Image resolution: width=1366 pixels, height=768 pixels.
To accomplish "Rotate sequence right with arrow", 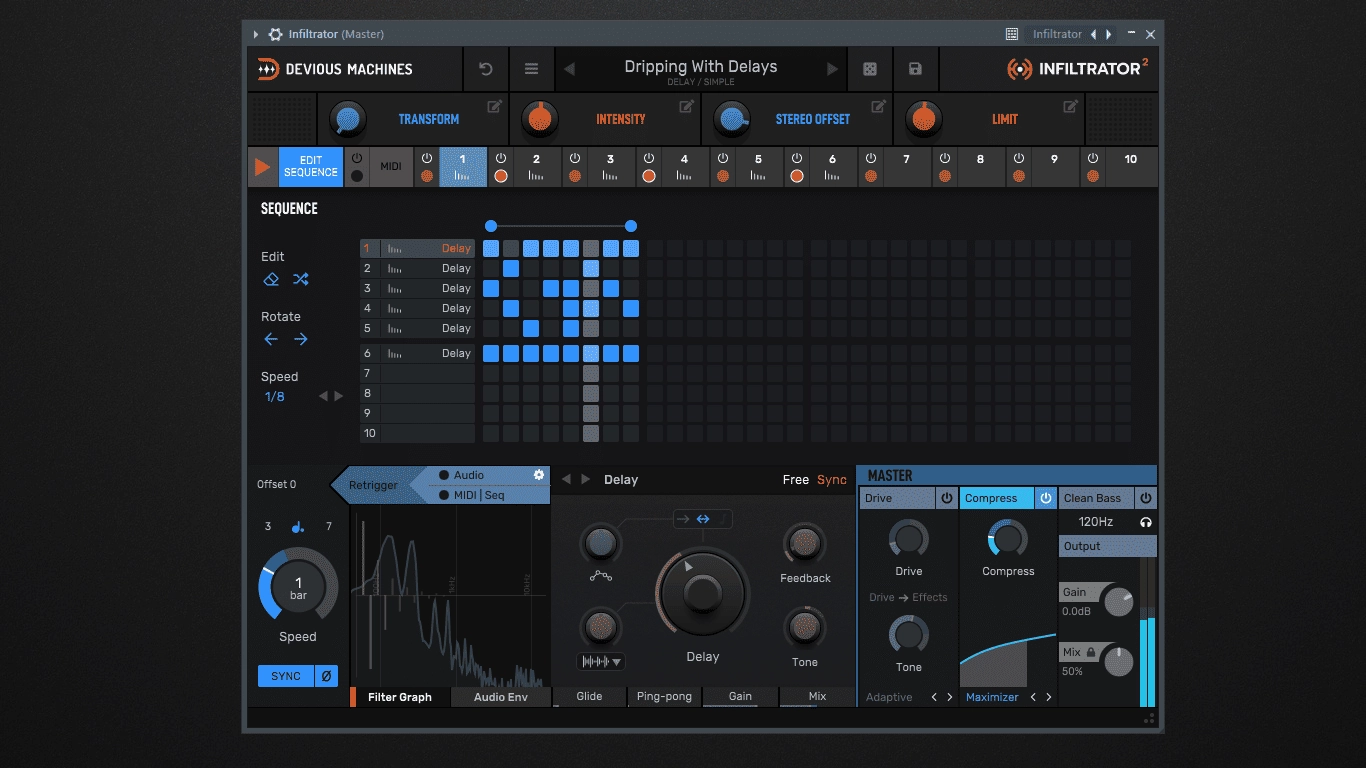I will tap(300, 339).
